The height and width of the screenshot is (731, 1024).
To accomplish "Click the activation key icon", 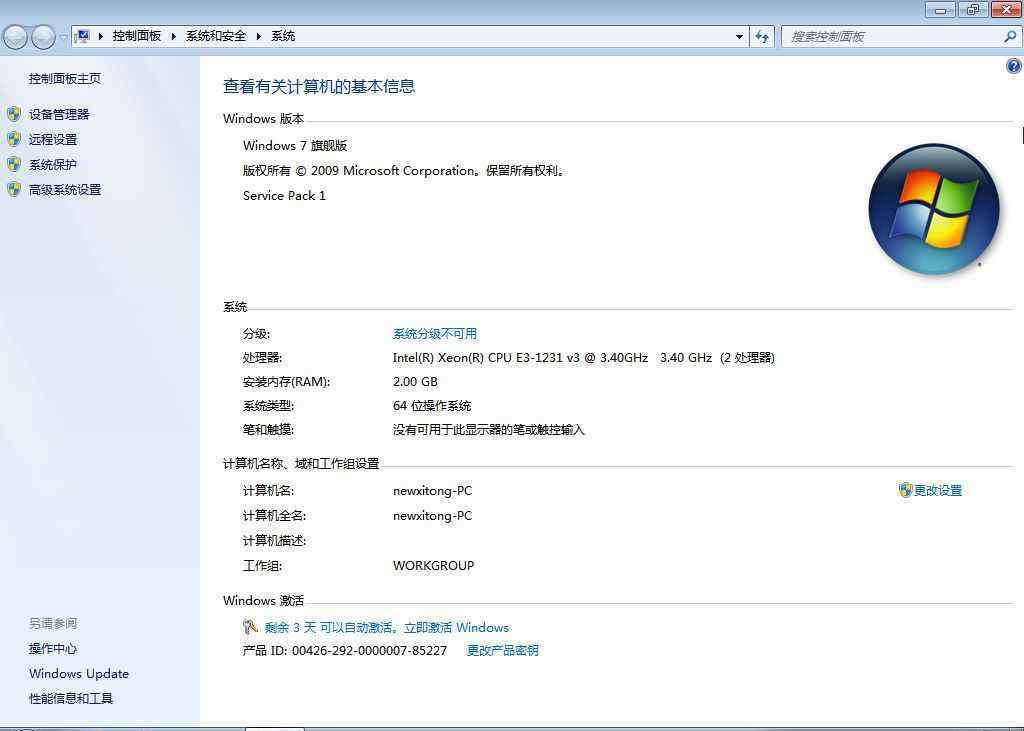I will click(x=250, y=626).
